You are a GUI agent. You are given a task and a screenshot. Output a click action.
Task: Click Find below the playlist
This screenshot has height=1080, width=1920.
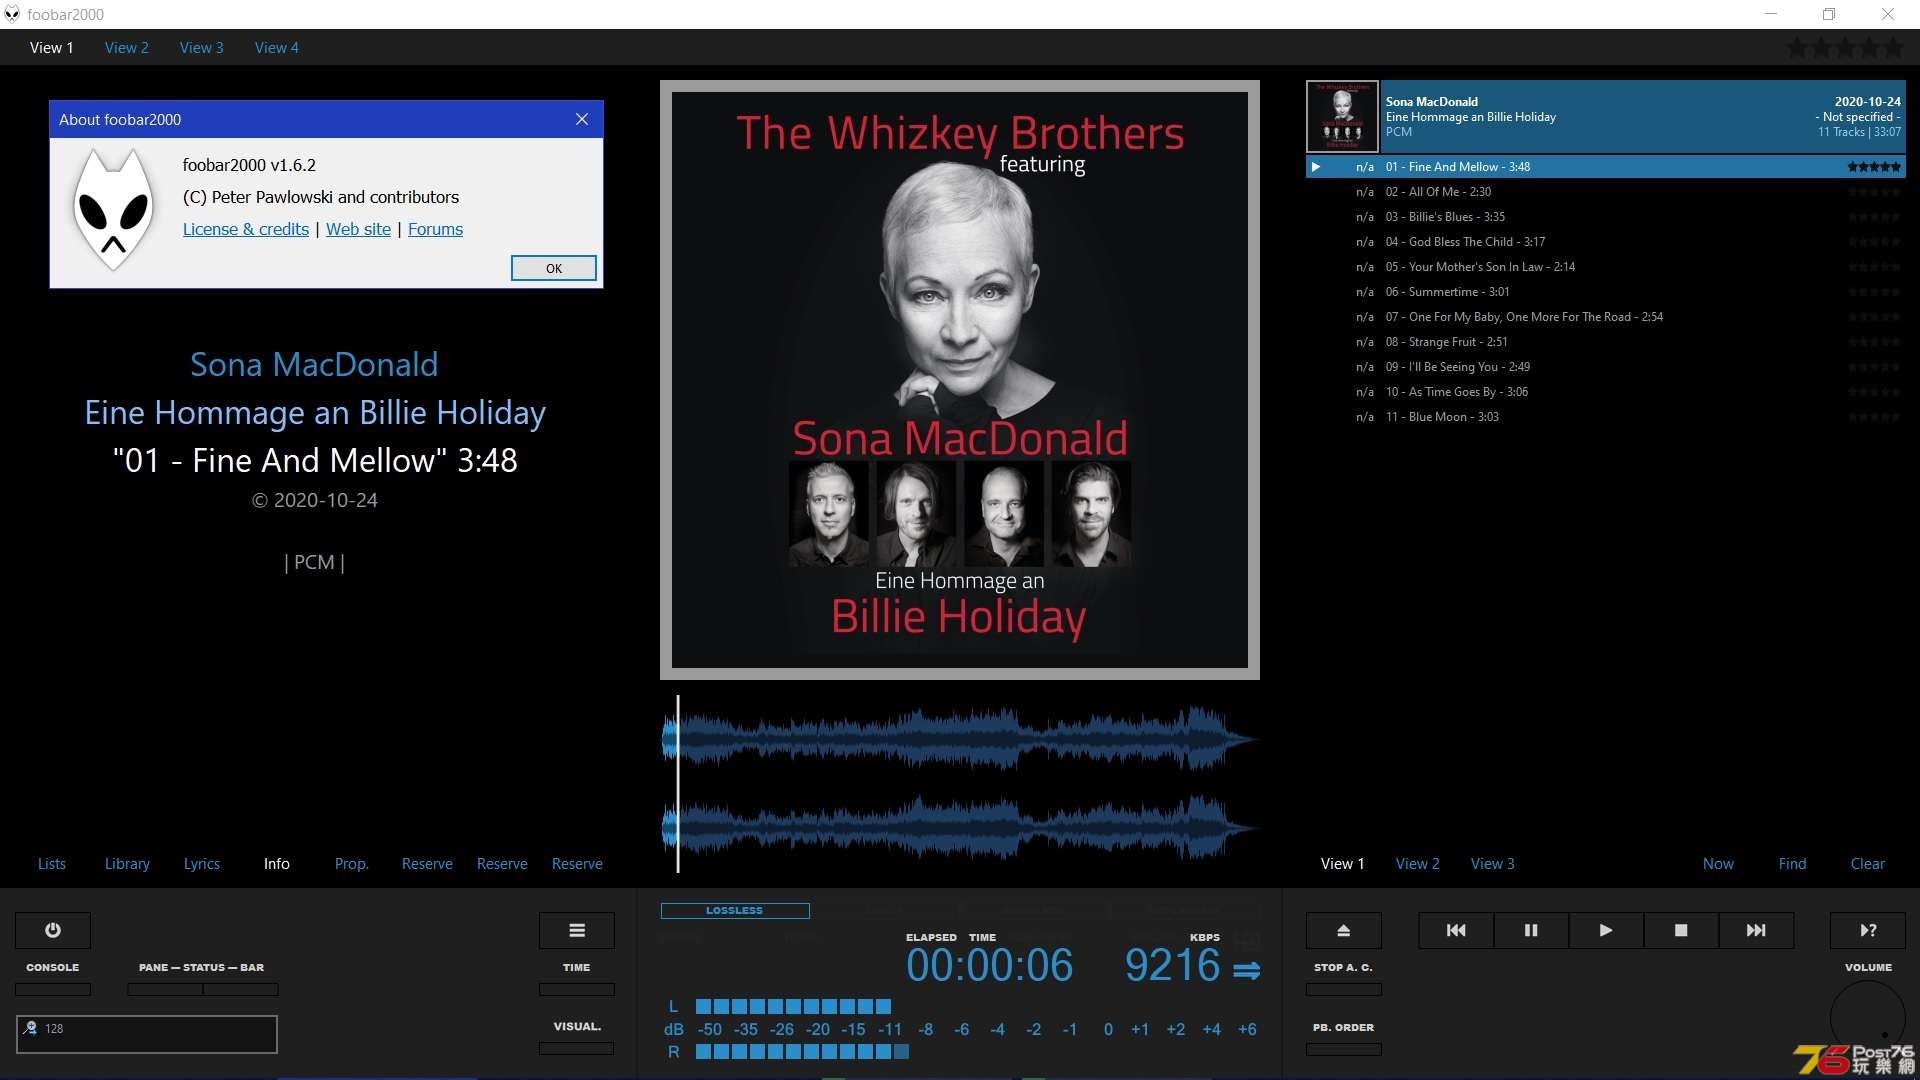tap(1793, 864)
